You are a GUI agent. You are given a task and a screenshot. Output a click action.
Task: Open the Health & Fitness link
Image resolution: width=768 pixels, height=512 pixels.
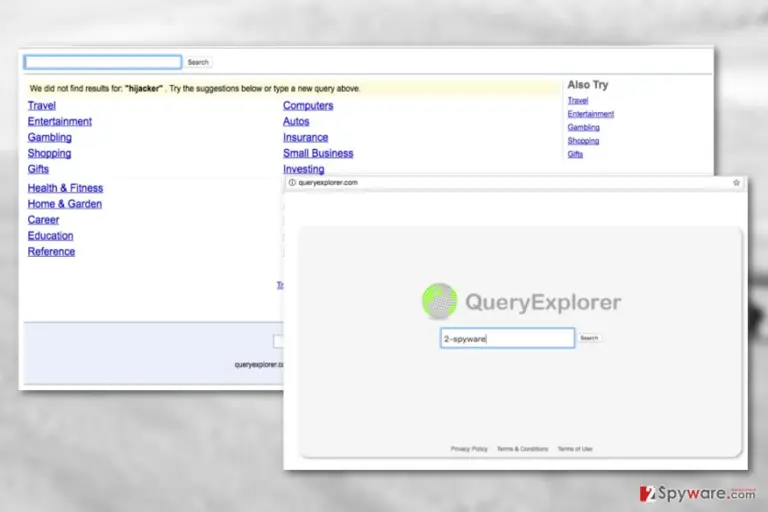point(65,188)
